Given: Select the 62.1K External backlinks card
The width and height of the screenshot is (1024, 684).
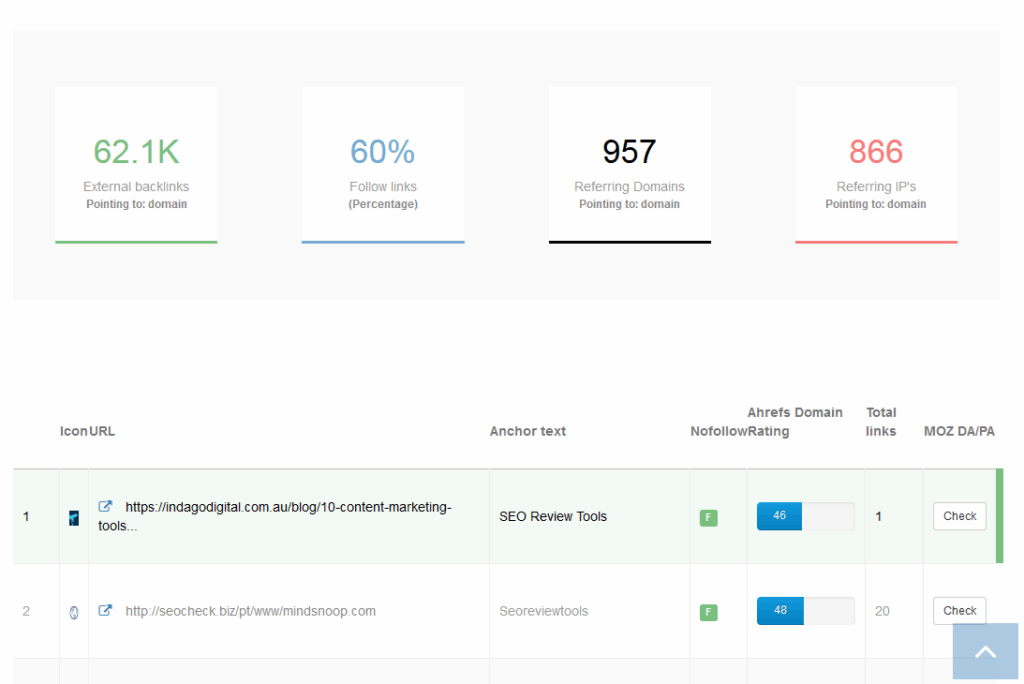Looking at the screenshot, I should point(136,165).
